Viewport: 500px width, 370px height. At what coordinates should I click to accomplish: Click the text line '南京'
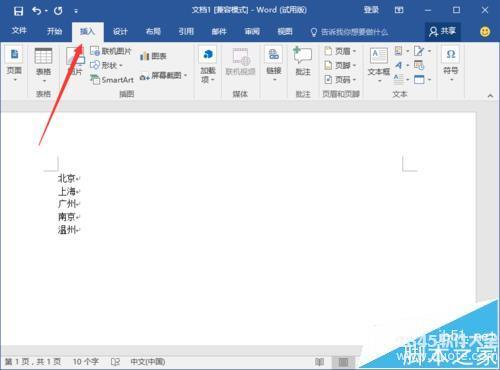(x=67, y=217)
